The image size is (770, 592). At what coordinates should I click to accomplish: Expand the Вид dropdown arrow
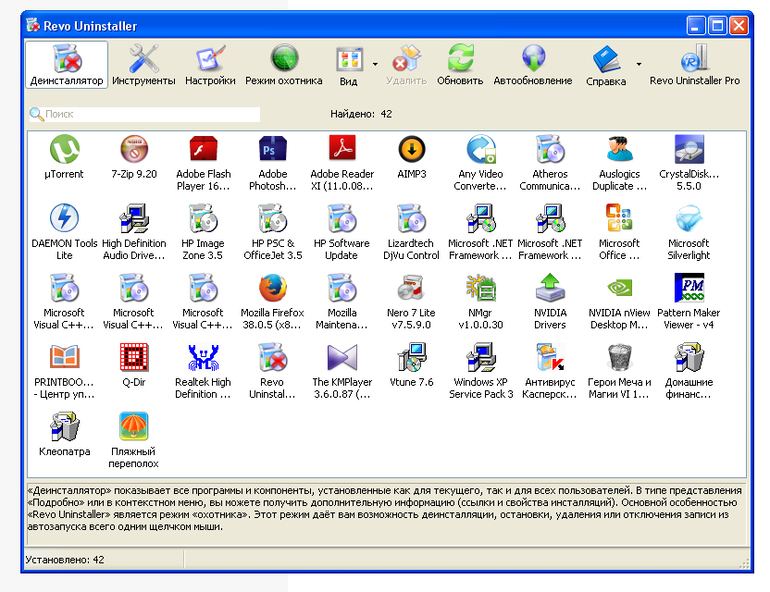click(375, 64)
